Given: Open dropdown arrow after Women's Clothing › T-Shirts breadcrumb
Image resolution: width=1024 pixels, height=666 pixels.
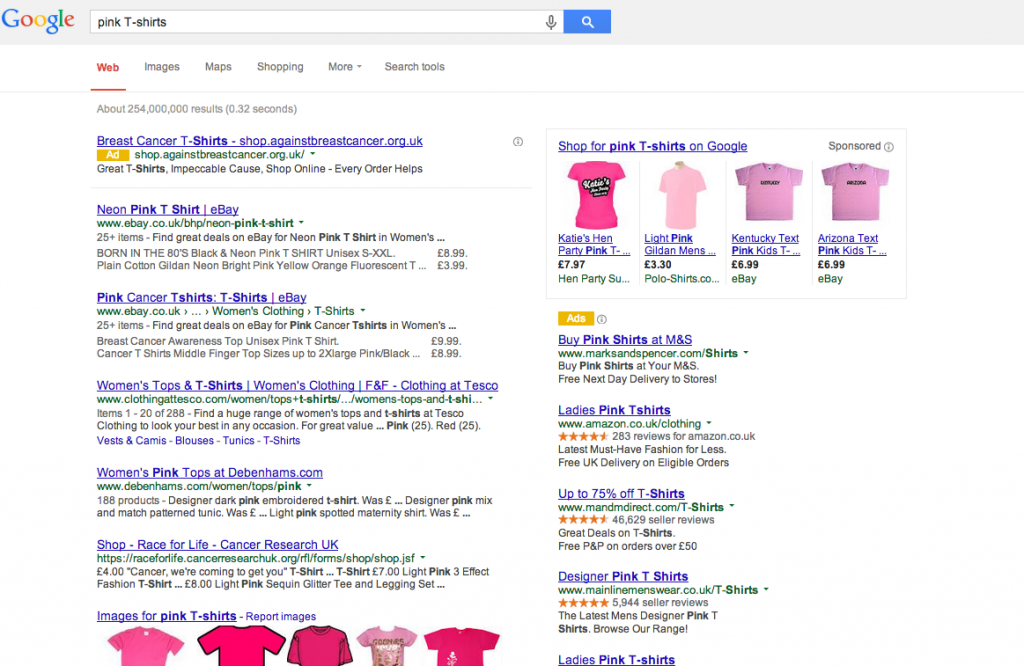Looking at the screenshot, I should pyautogui.click(x=363, y=311).
